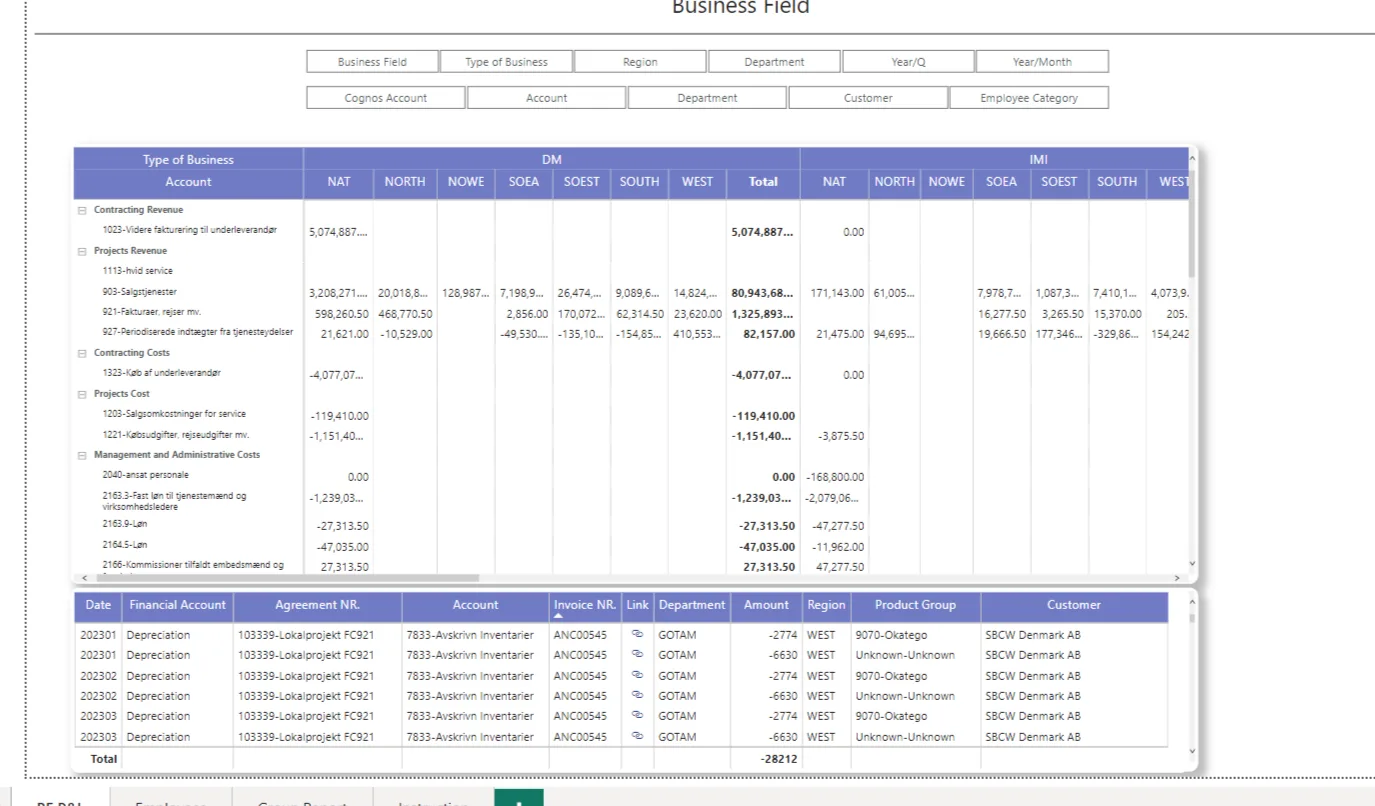The image size is (1375, 806).
Task: Select the Department button beside Customer
Action: click(707, 98)
